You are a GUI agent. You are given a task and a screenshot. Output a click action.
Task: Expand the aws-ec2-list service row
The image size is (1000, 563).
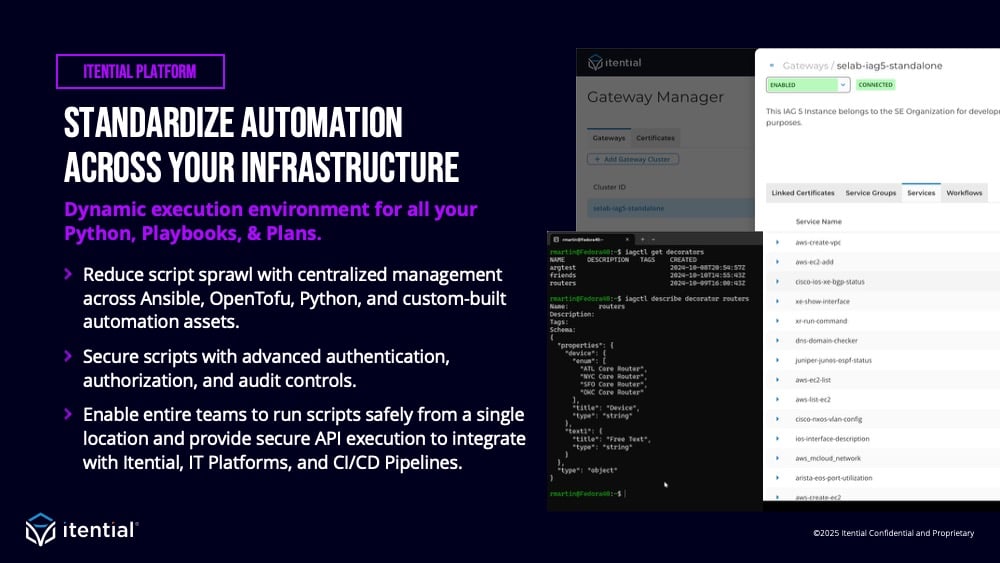777,380
